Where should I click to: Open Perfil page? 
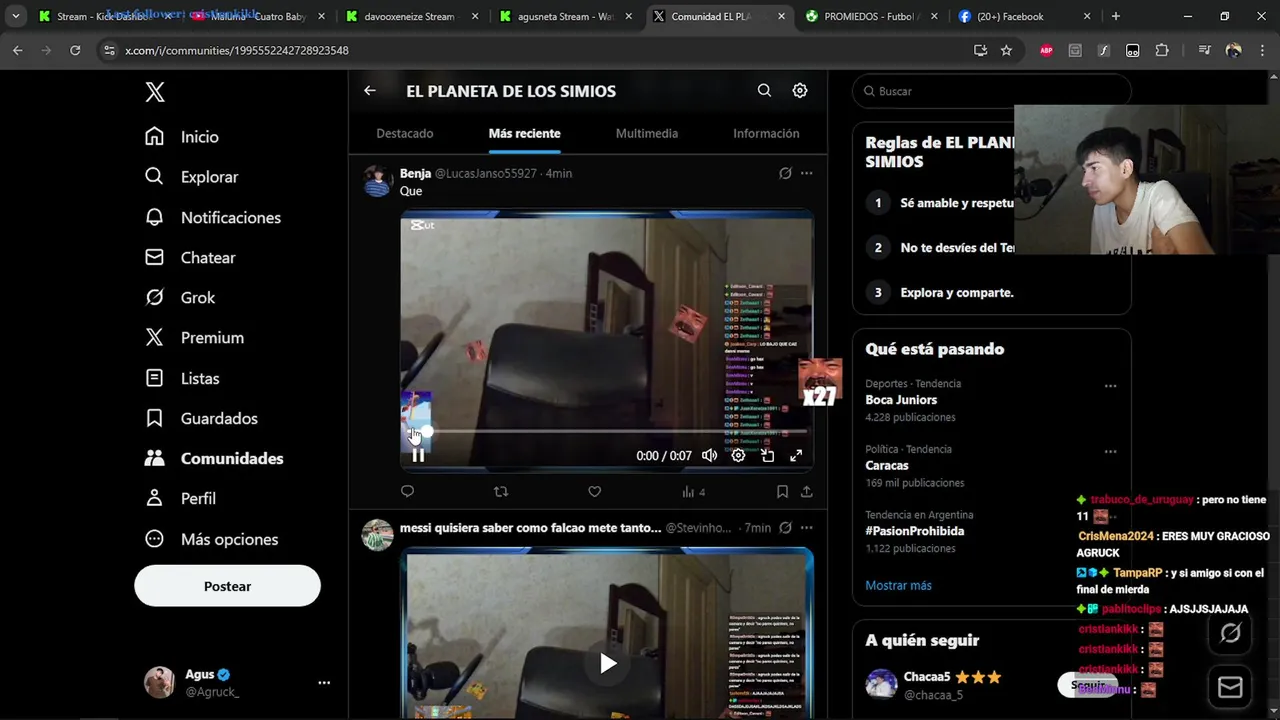180,498
